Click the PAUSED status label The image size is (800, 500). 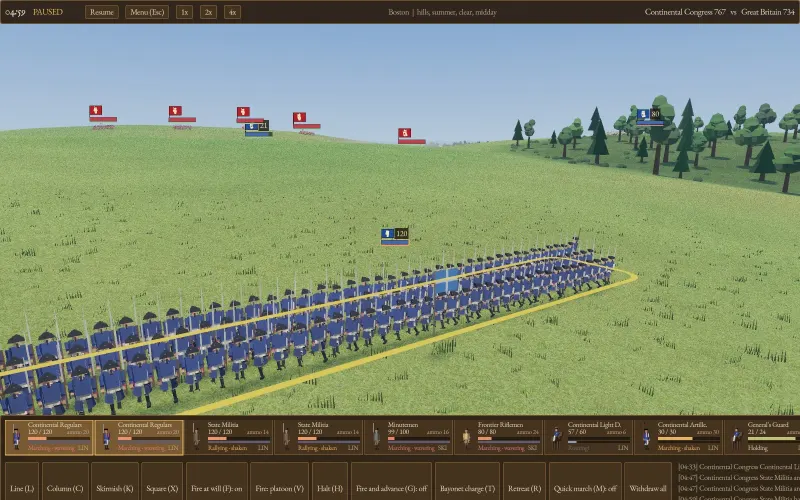(48, 12)
